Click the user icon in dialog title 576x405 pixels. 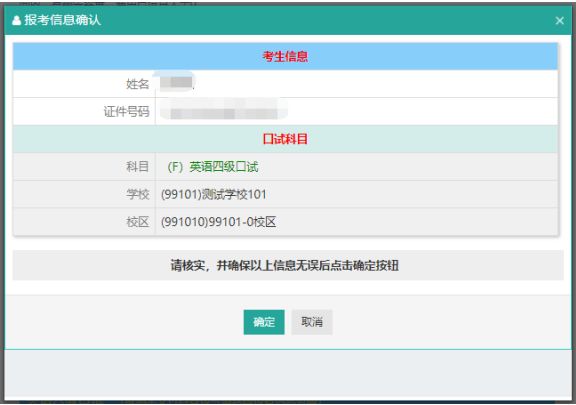click(x=16, y=20)
